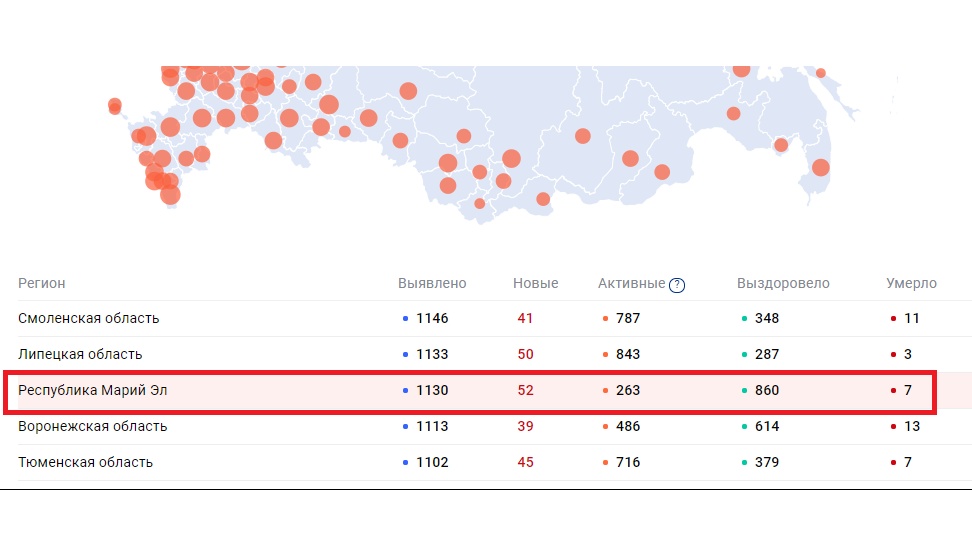Viewport: 972px width, 549px height.
Task: Open the Липецкая область region
Action: pyautogui.click(x=80, y=354)
